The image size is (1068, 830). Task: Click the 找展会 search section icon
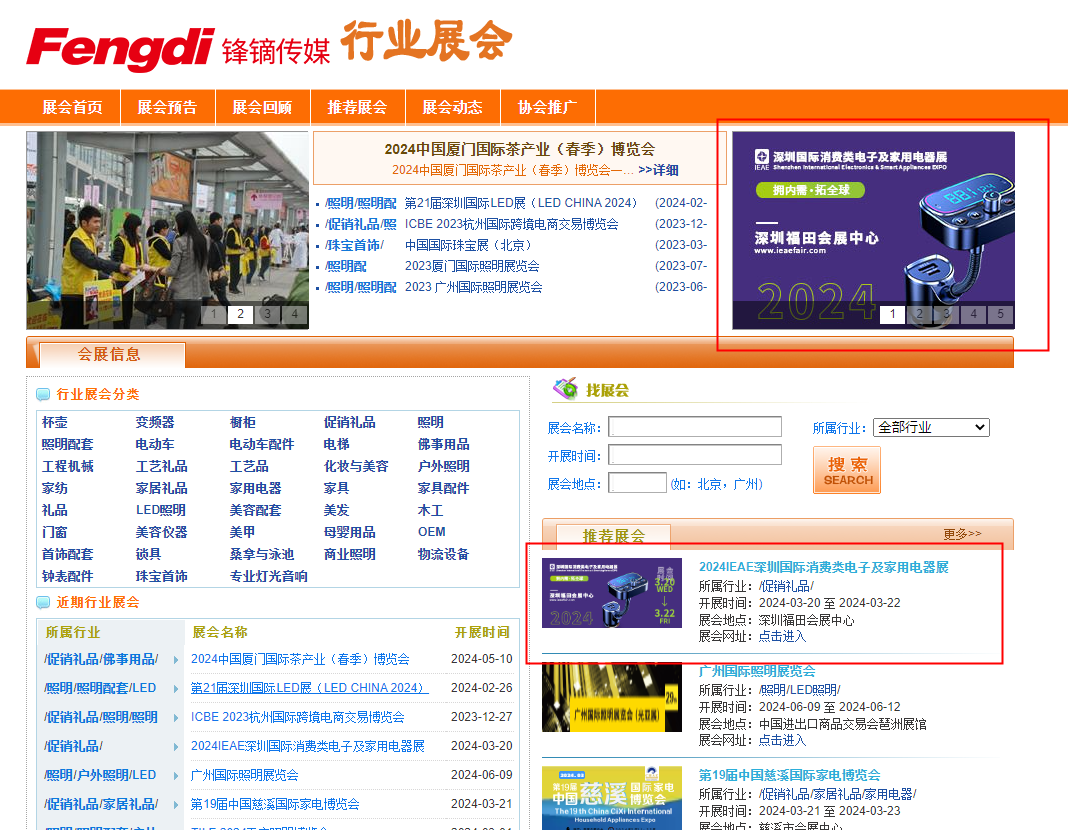565,389
